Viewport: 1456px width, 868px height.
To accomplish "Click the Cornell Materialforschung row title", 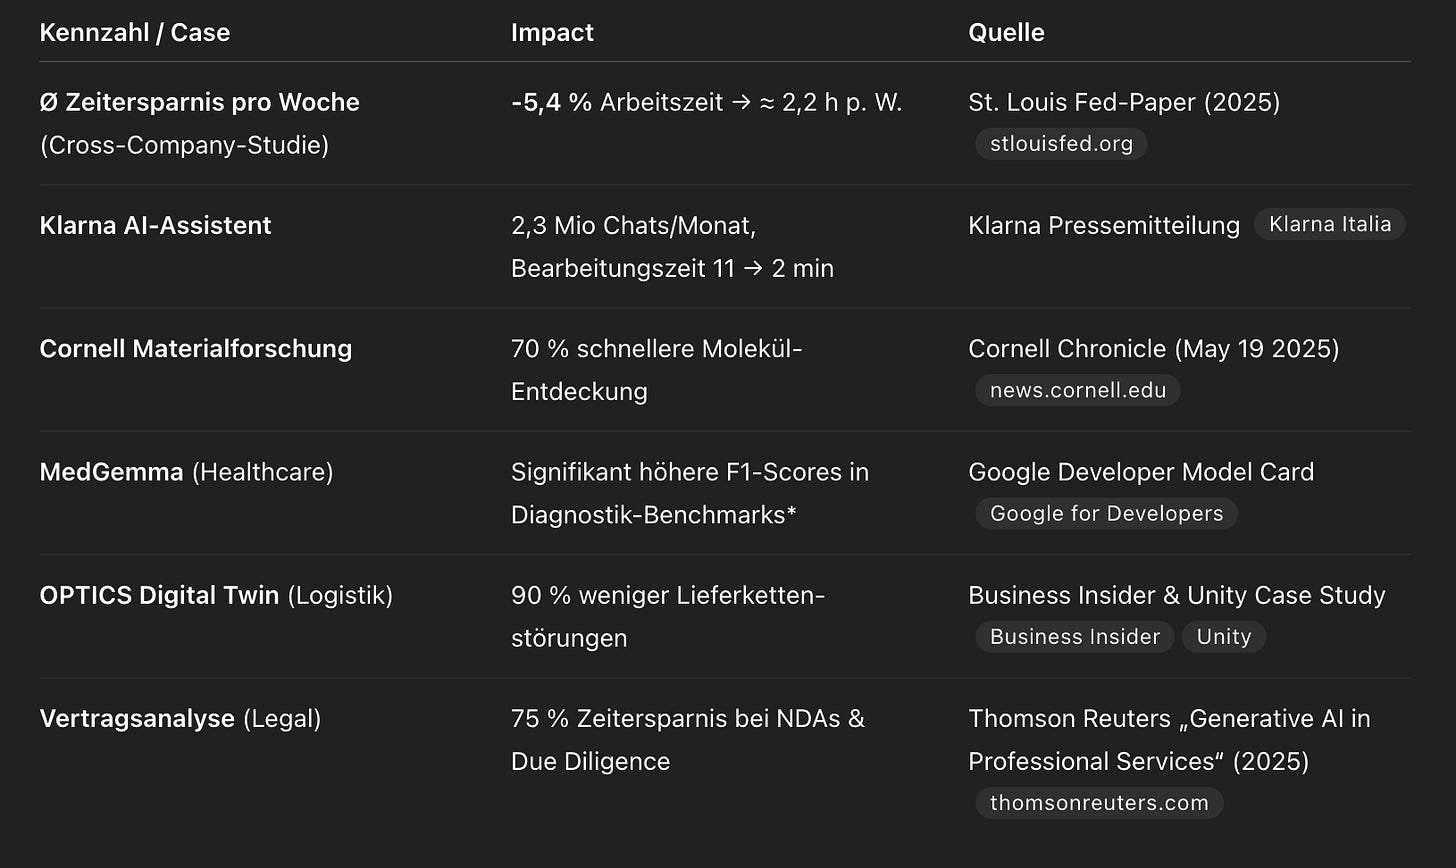I will pyautogui.click(x=196, y=348).
